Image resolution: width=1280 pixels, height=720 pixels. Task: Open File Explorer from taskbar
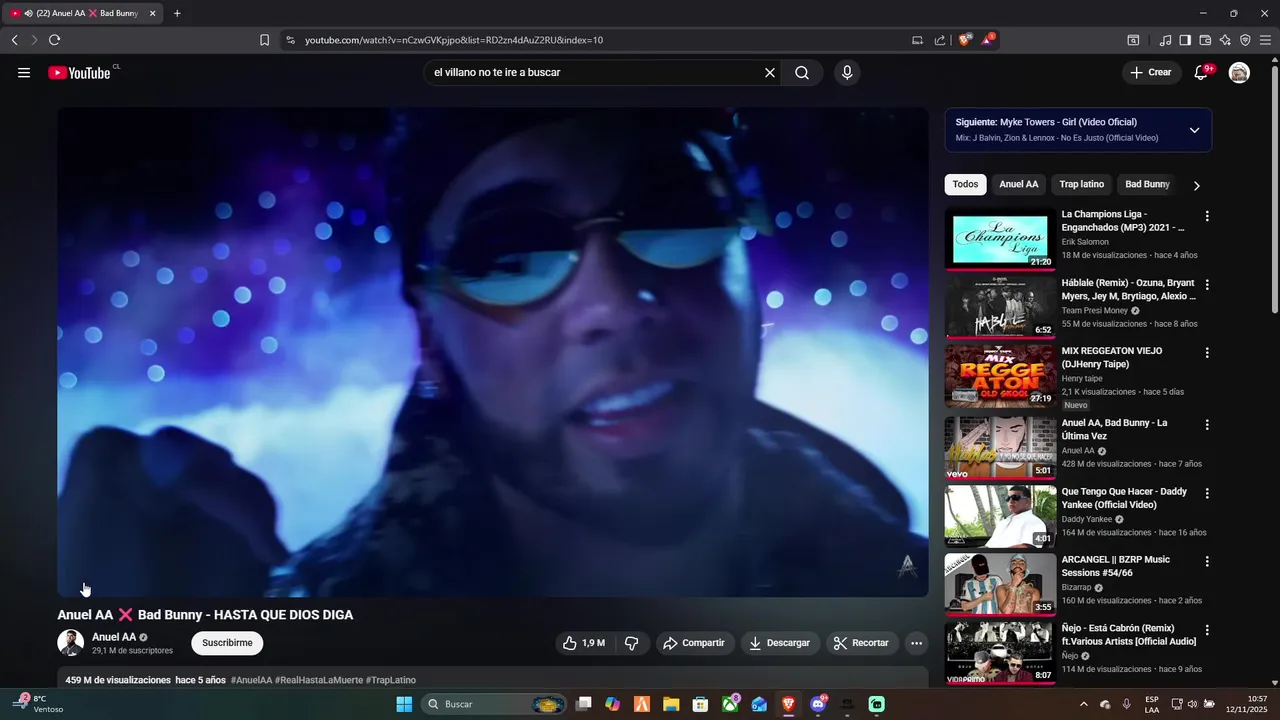pyautogui.click(x=670, y=704)
